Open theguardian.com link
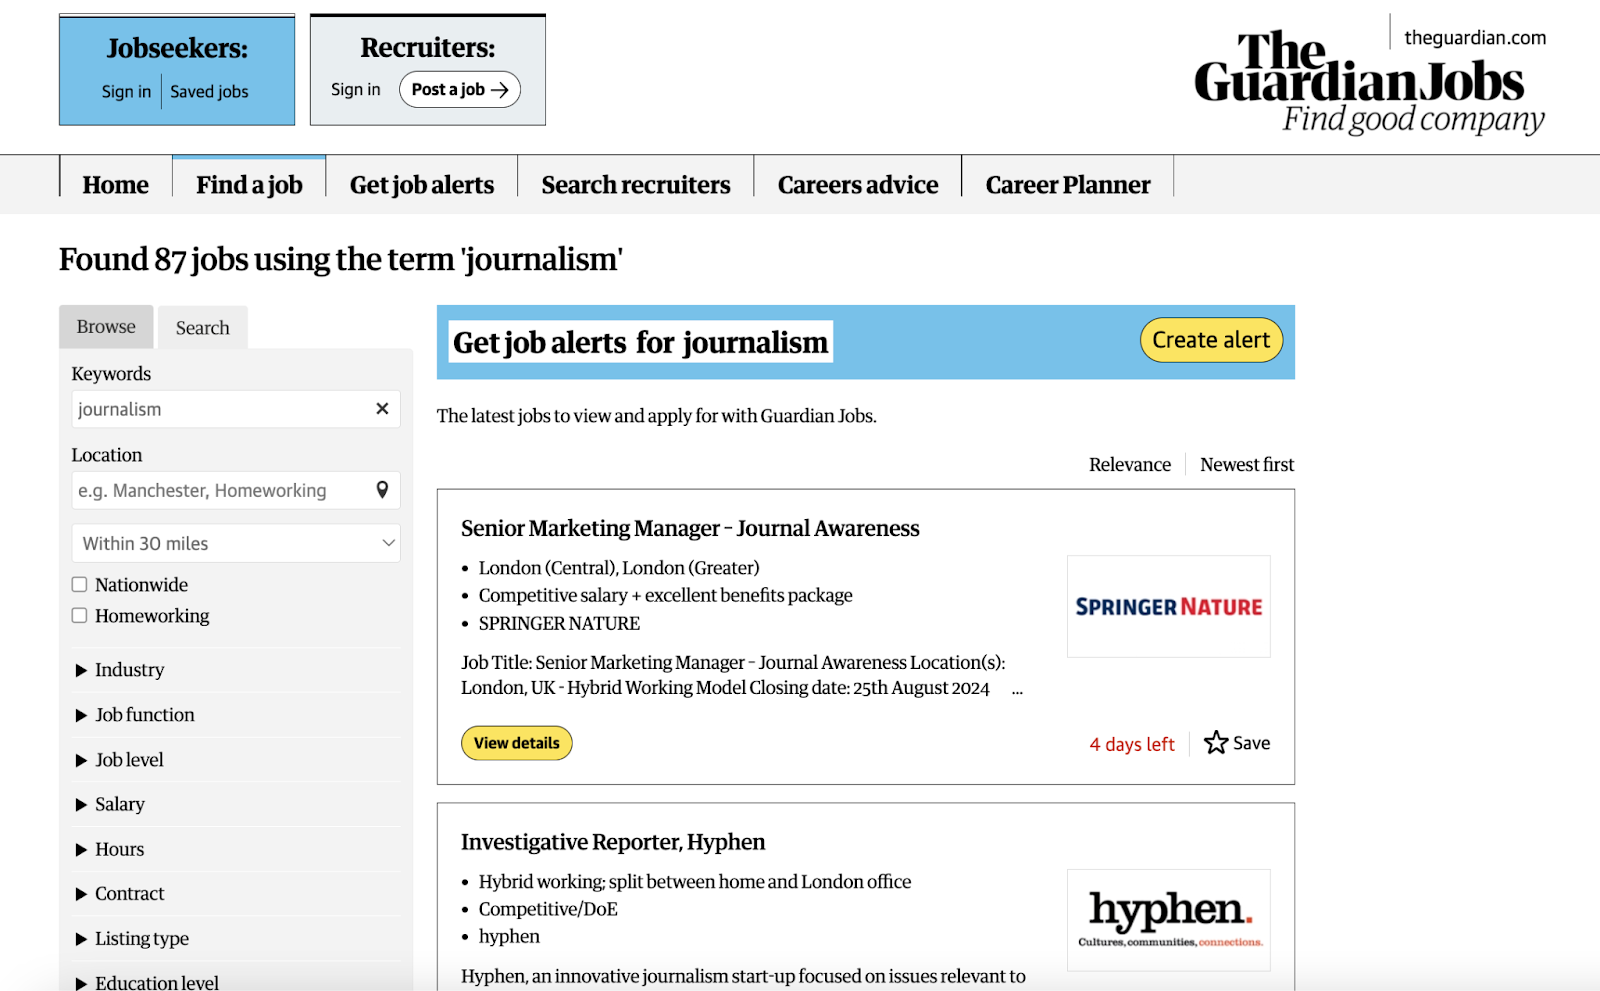The height and width of the screenshot is (991, 1600). 1475,38
